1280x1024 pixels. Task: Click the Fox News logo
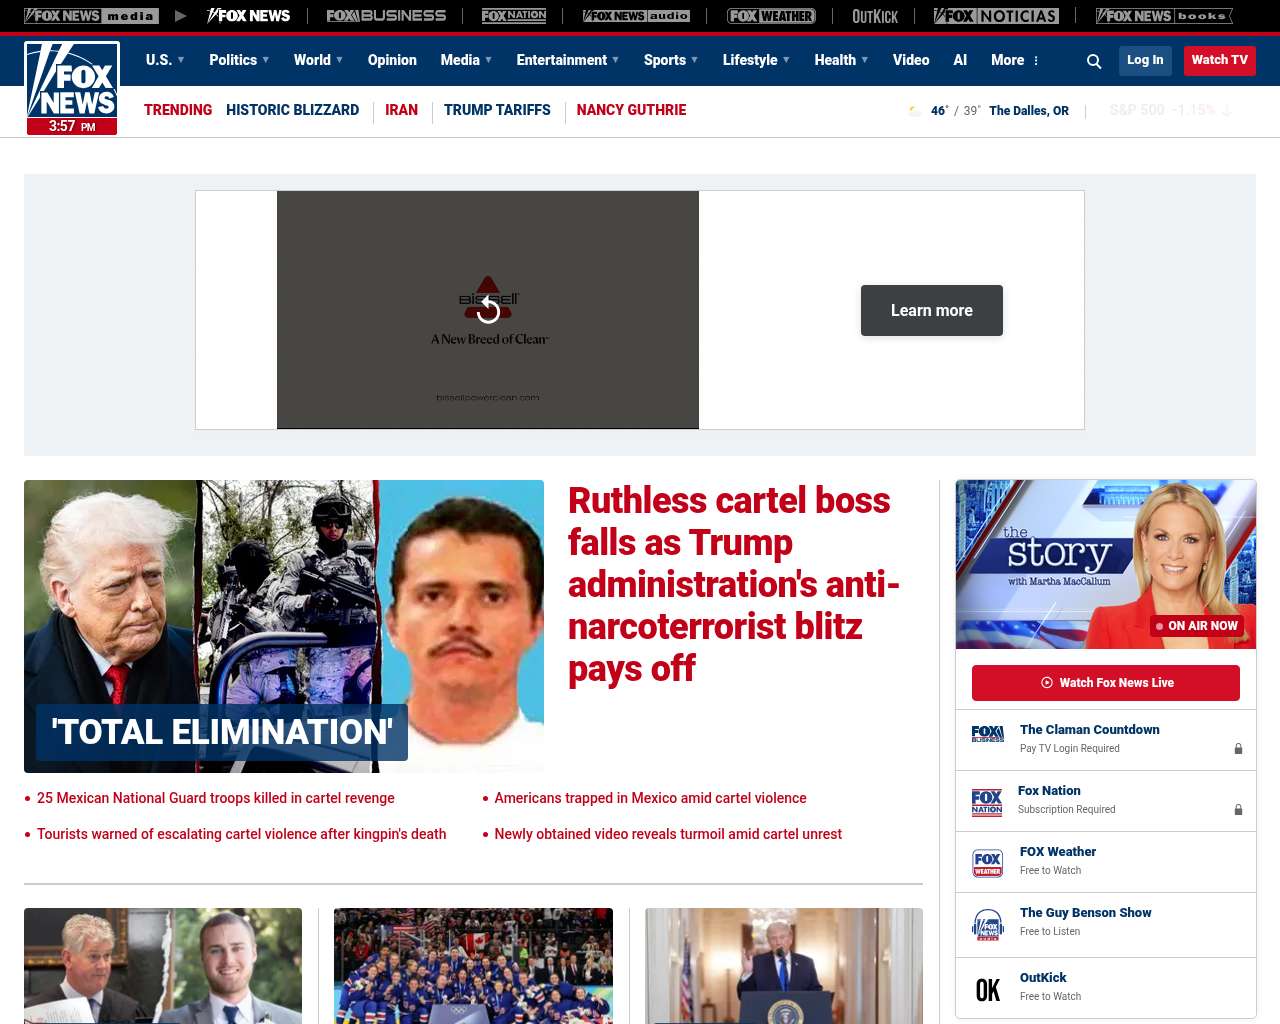72,88
